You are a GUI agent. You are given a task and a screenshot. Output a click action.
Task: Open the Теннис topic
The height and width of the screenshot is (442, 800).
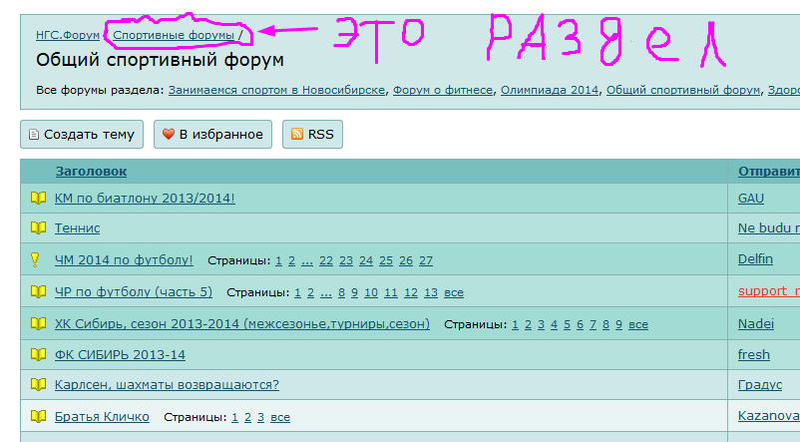[x=77, y=228]
